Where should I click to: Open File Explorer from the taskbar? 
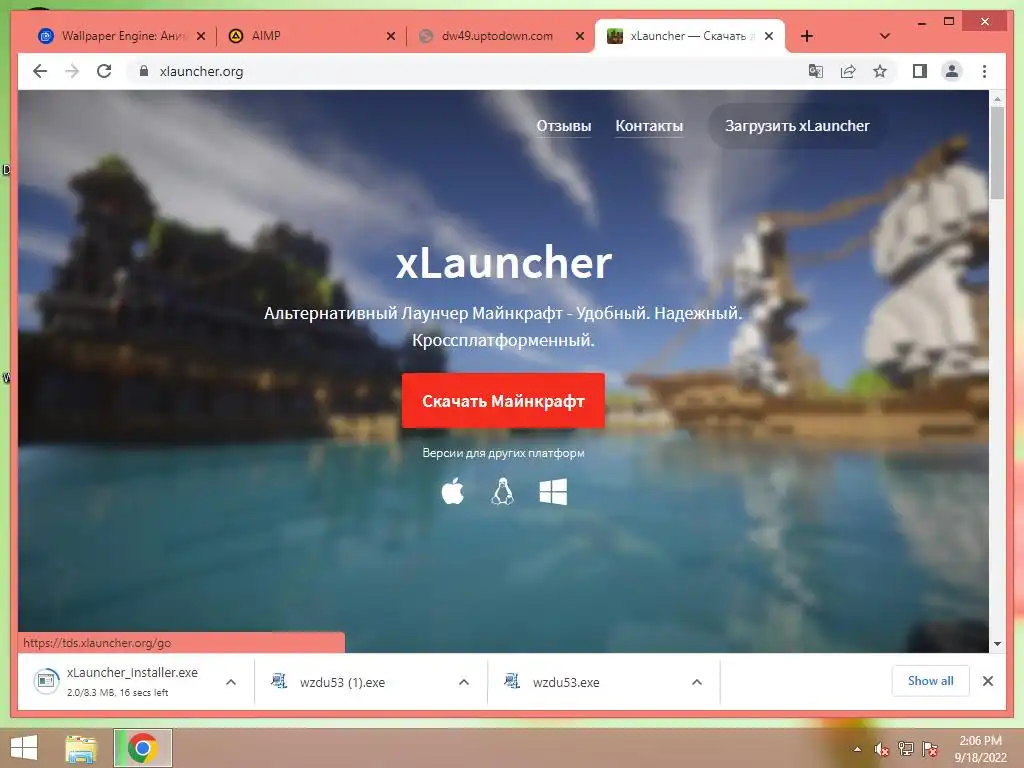[81, 748]
